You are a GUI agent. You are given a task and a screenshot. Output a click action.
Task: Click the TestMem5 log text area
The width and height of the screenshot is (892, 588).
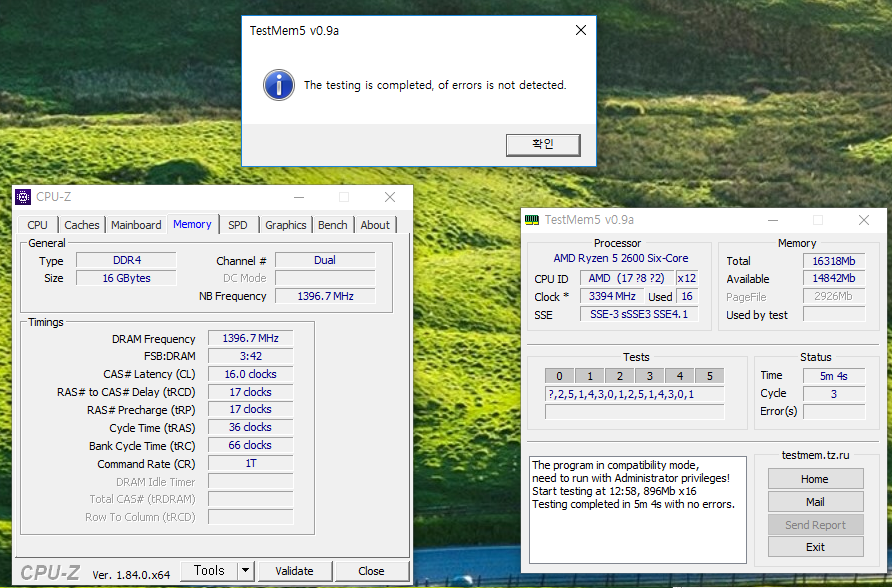point(638,510)
